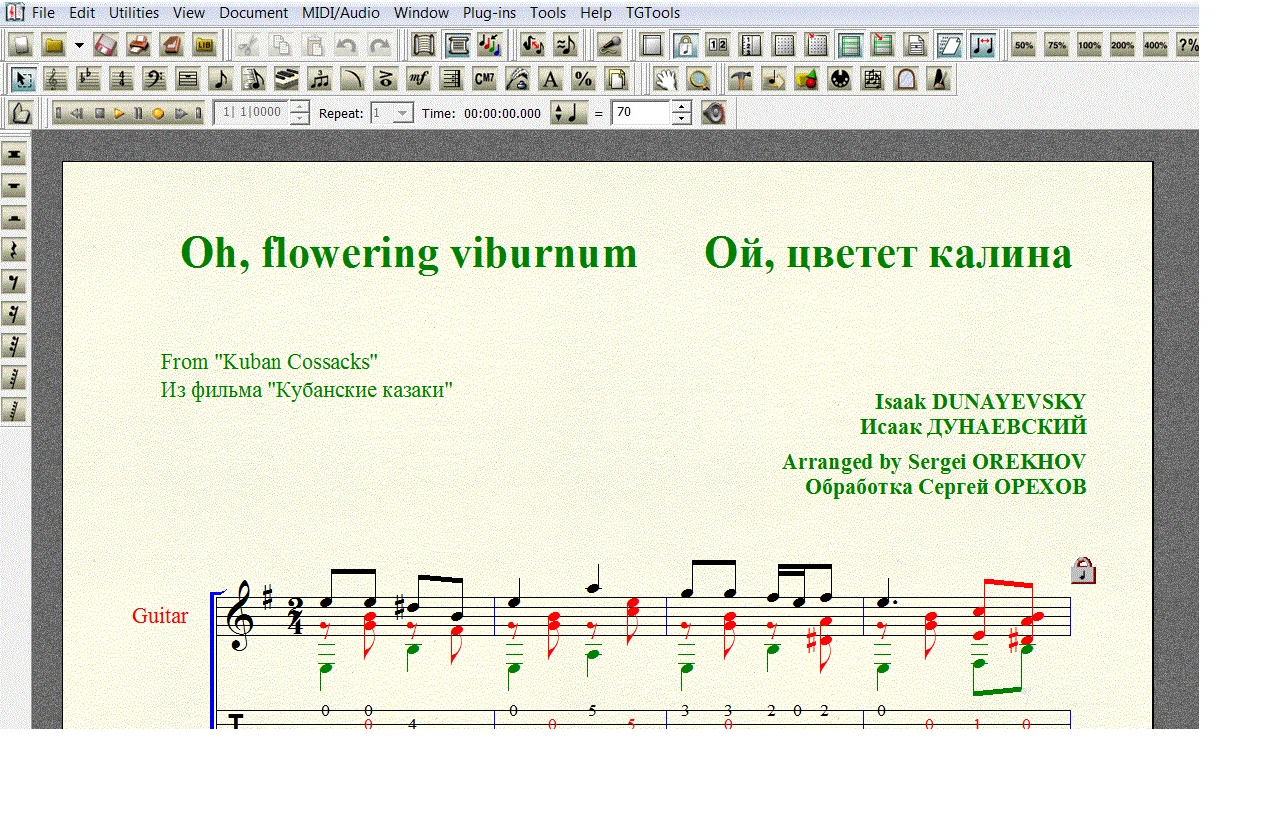This screenshot has height=817, width=1274.
Task: Select the Measure tool
Action: point(187,79)
